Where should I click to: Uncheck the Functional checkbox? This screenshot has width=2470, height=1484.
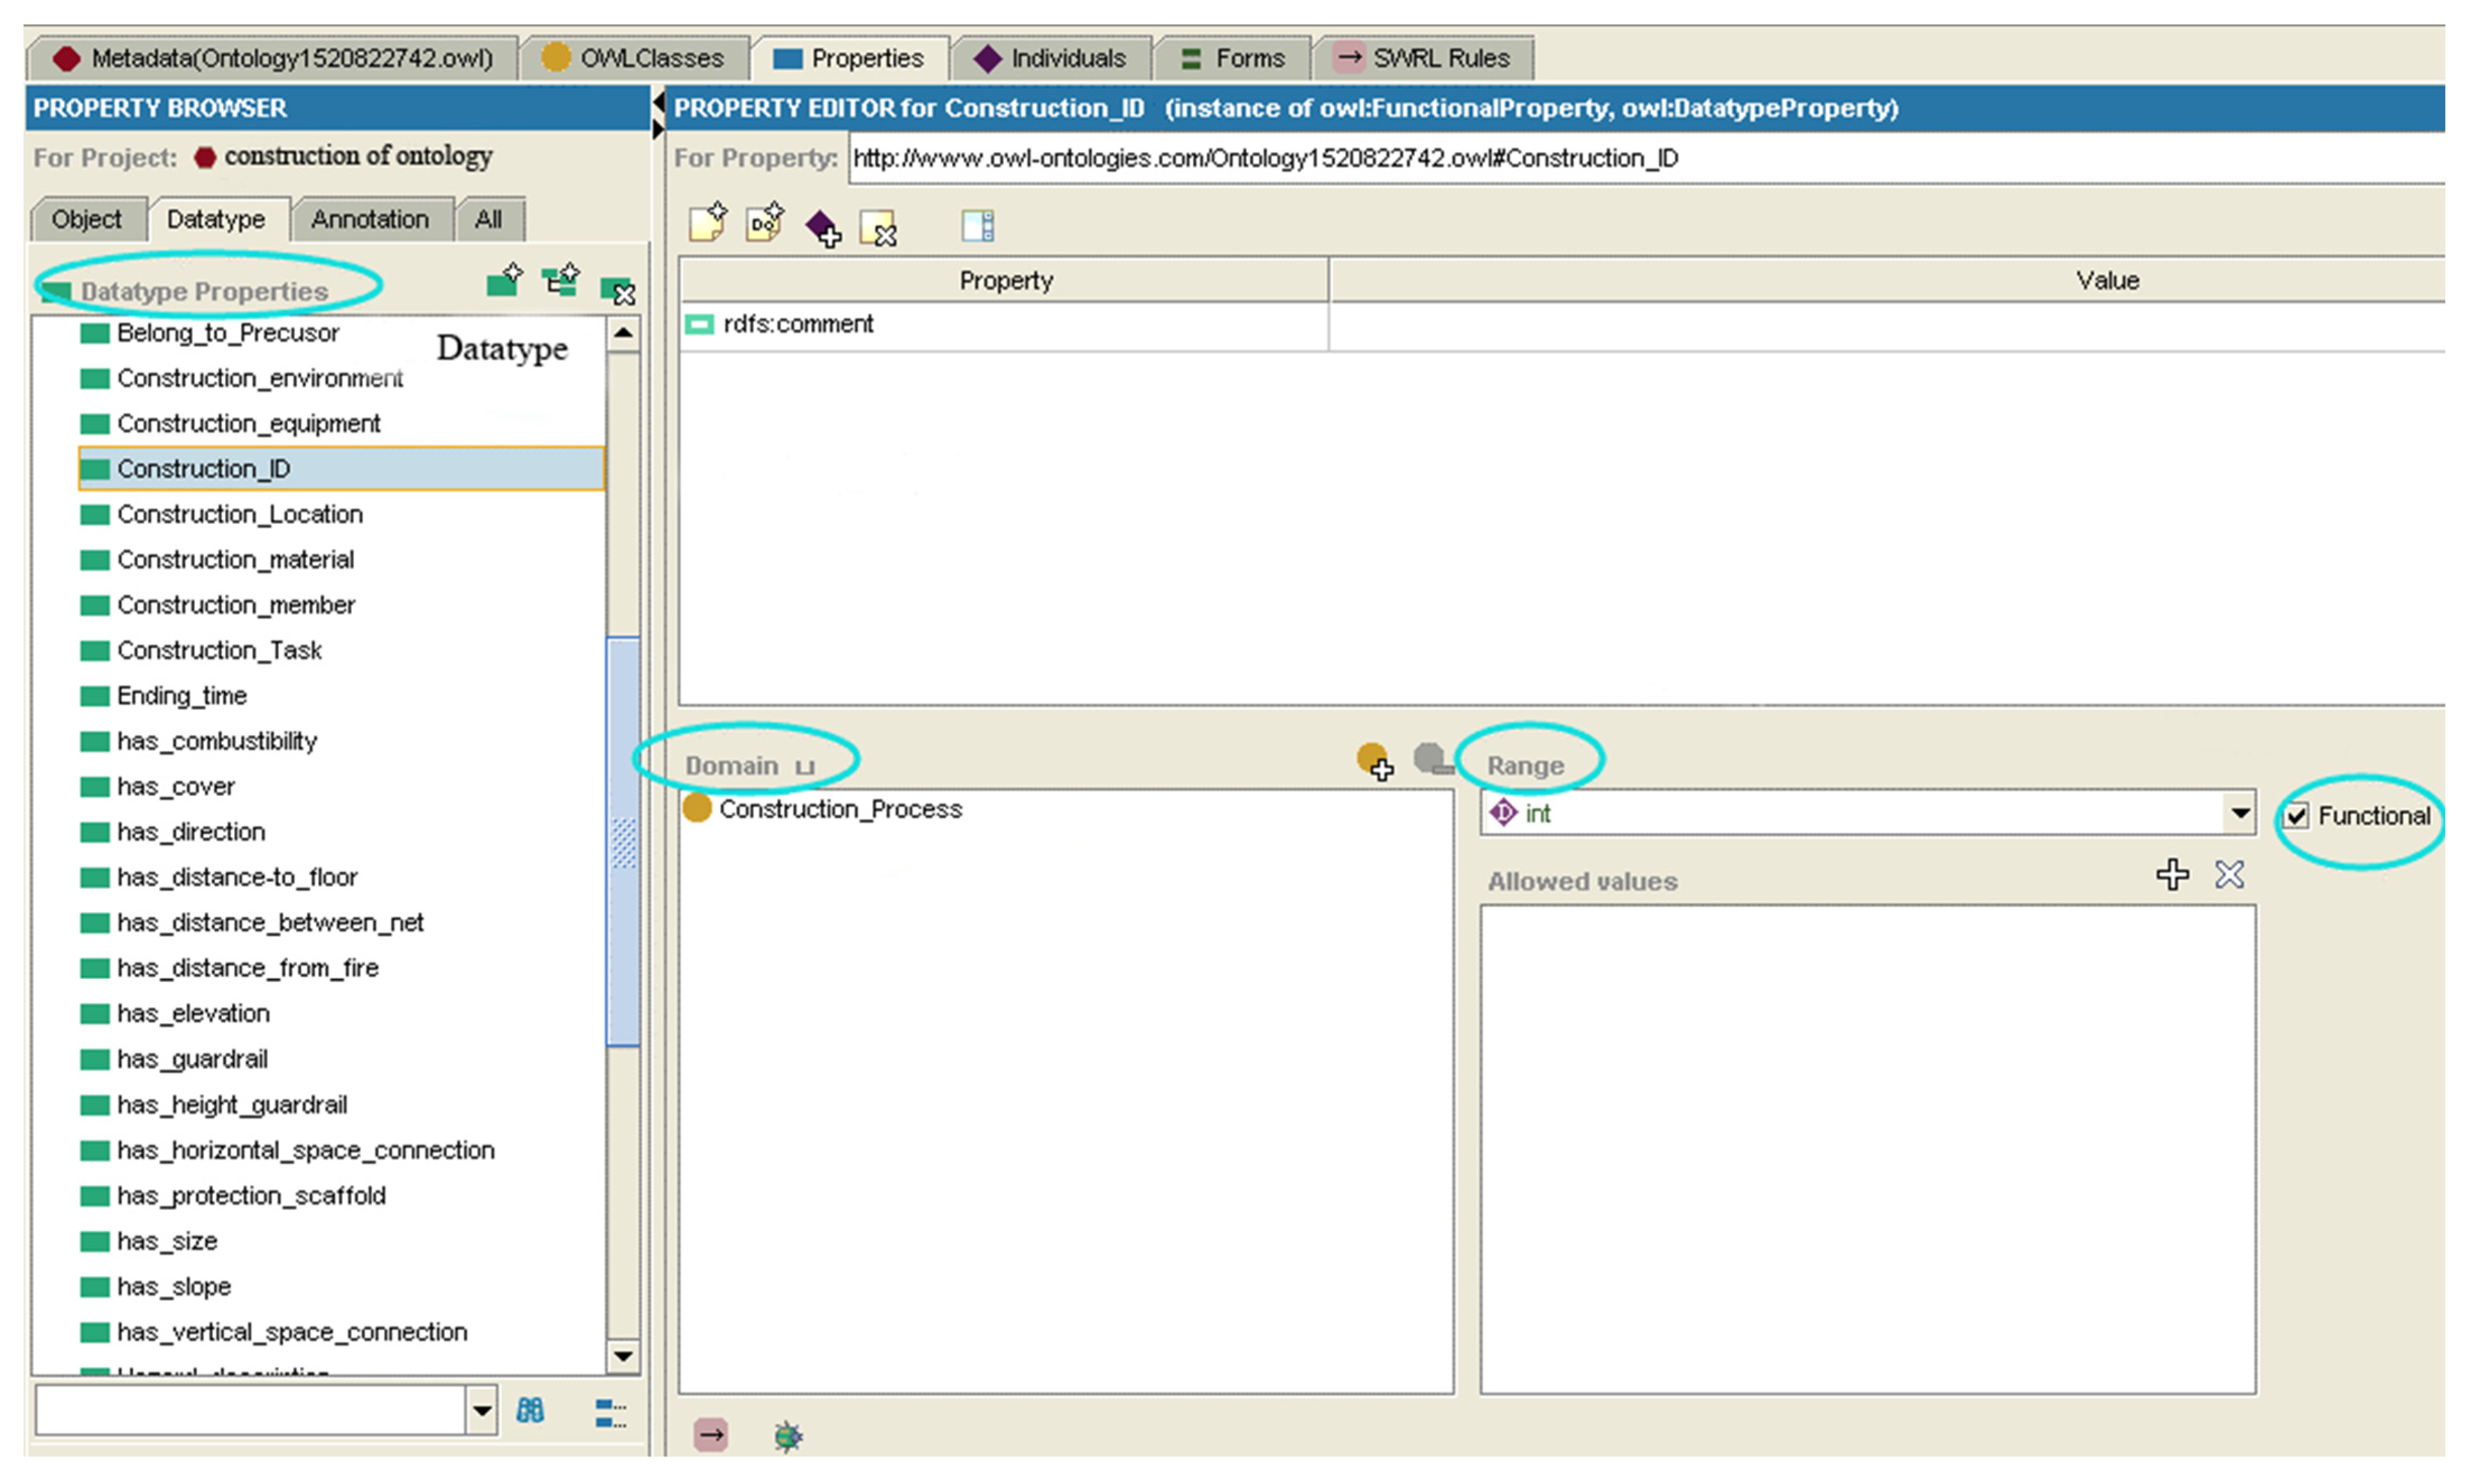point(2297,816)
